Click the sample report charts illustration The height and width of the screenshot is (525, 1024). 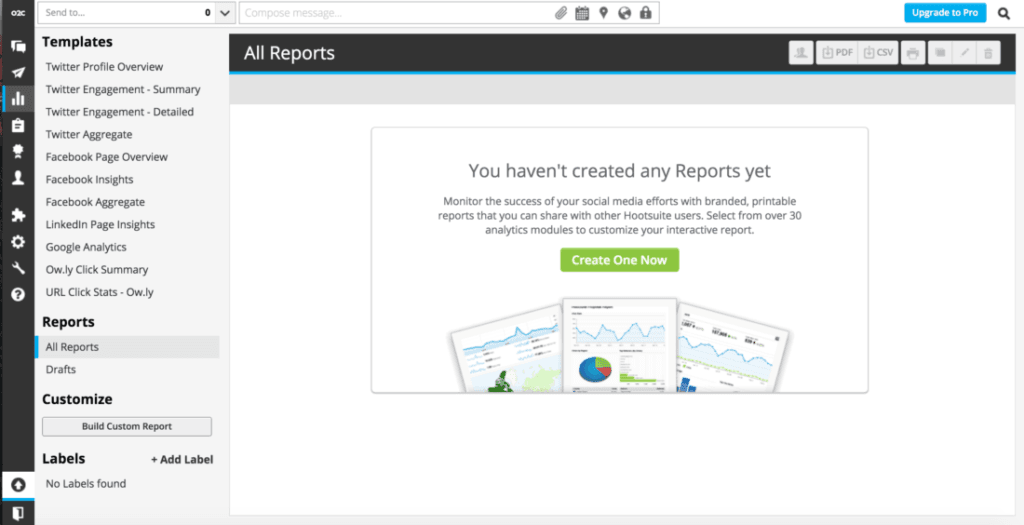(619, 343)
